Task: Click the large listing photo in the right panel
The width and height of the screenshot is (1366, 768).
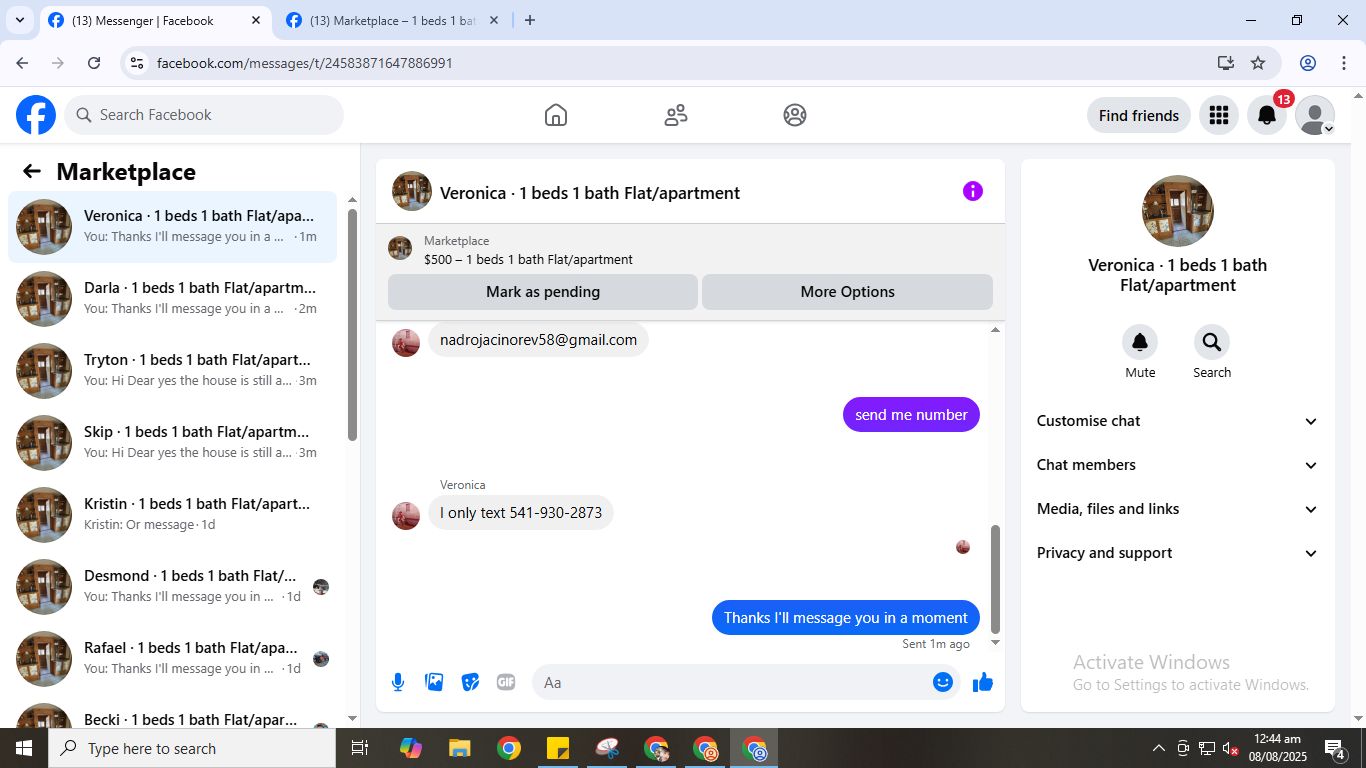Action: (x=1178, y=211)
